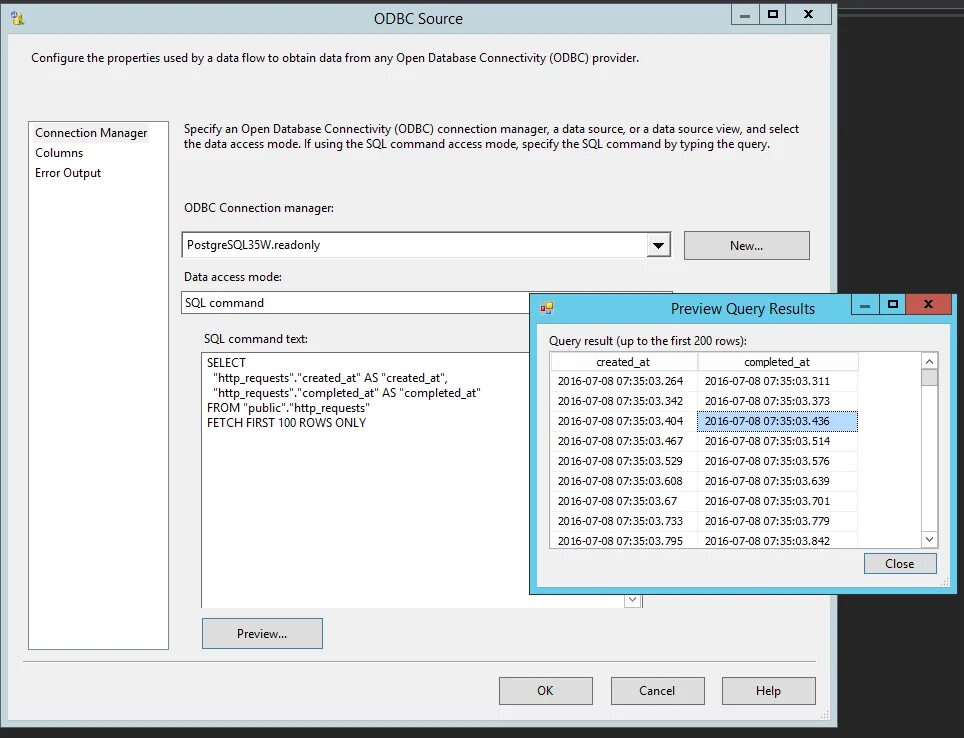Click the results grid scroll down arrow
The image size is (964, 738).
coord(930,539)
